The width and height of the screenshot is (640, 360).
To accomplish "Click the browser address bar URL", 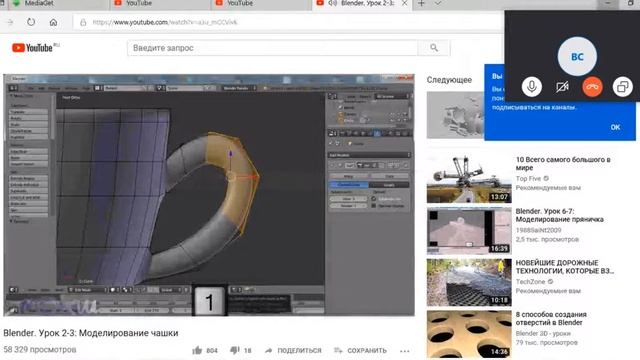I will 165,22.
